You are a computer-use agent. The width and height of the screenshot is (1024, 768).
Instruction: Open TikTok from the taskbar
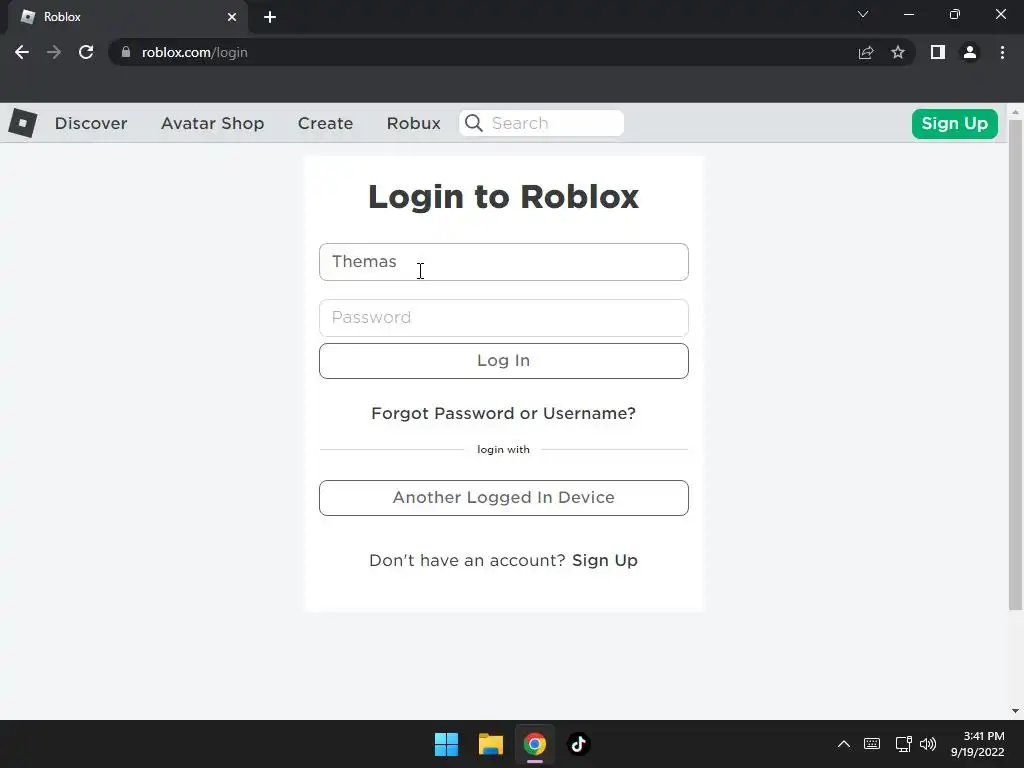(x=578, y=744)
